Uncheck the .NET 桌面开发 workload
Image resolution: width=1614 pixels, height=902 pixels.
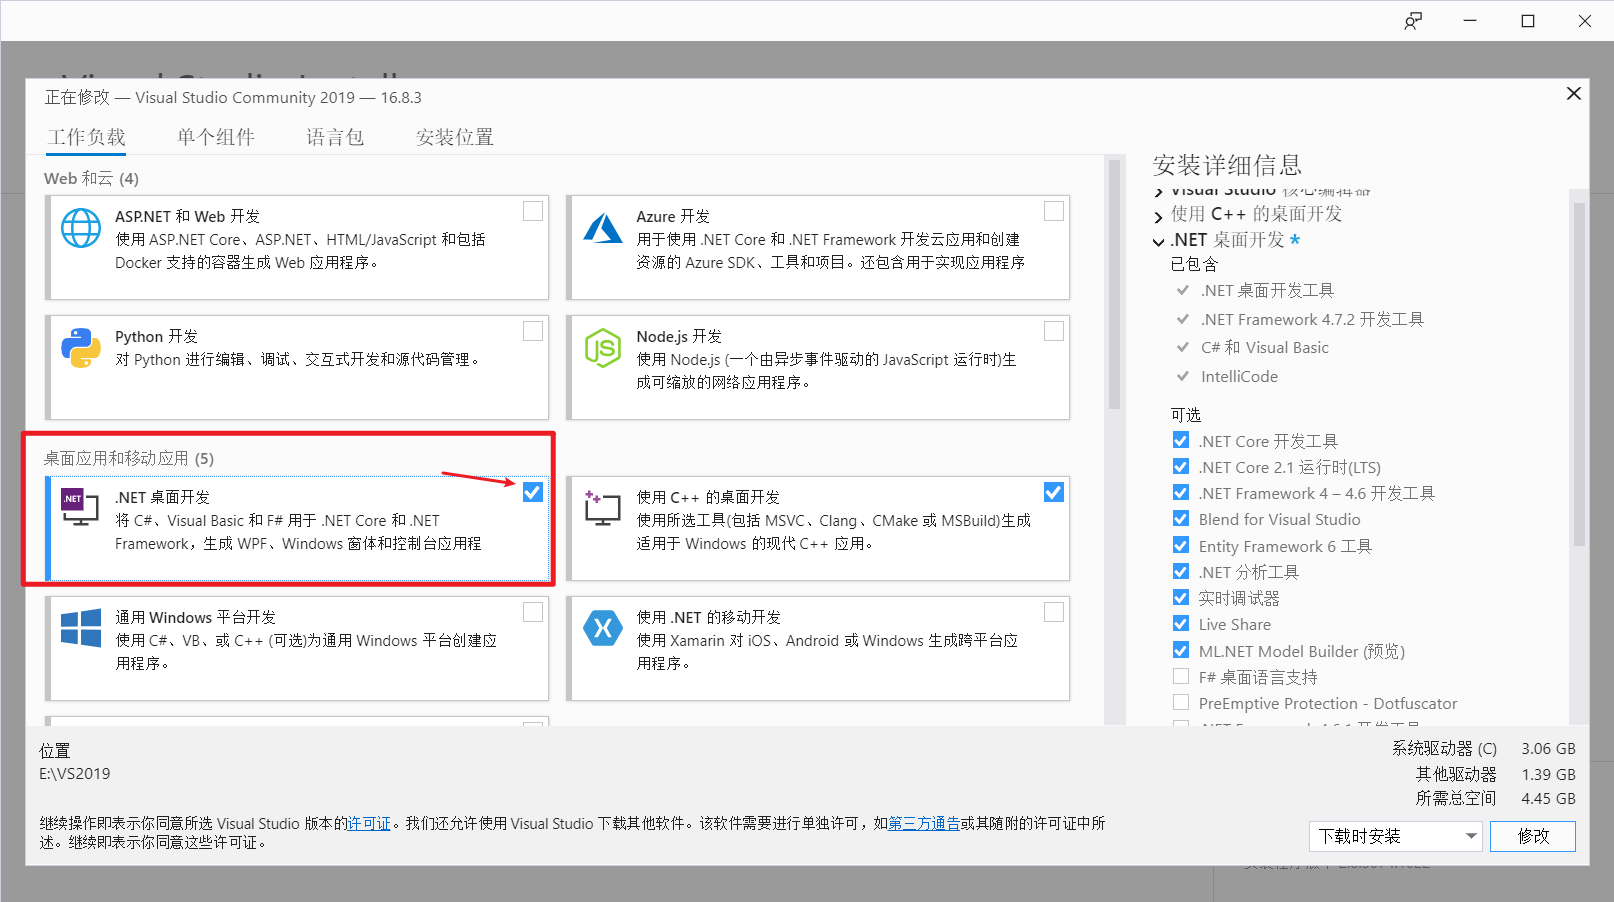pyautogui.click(x=532, y=491)
